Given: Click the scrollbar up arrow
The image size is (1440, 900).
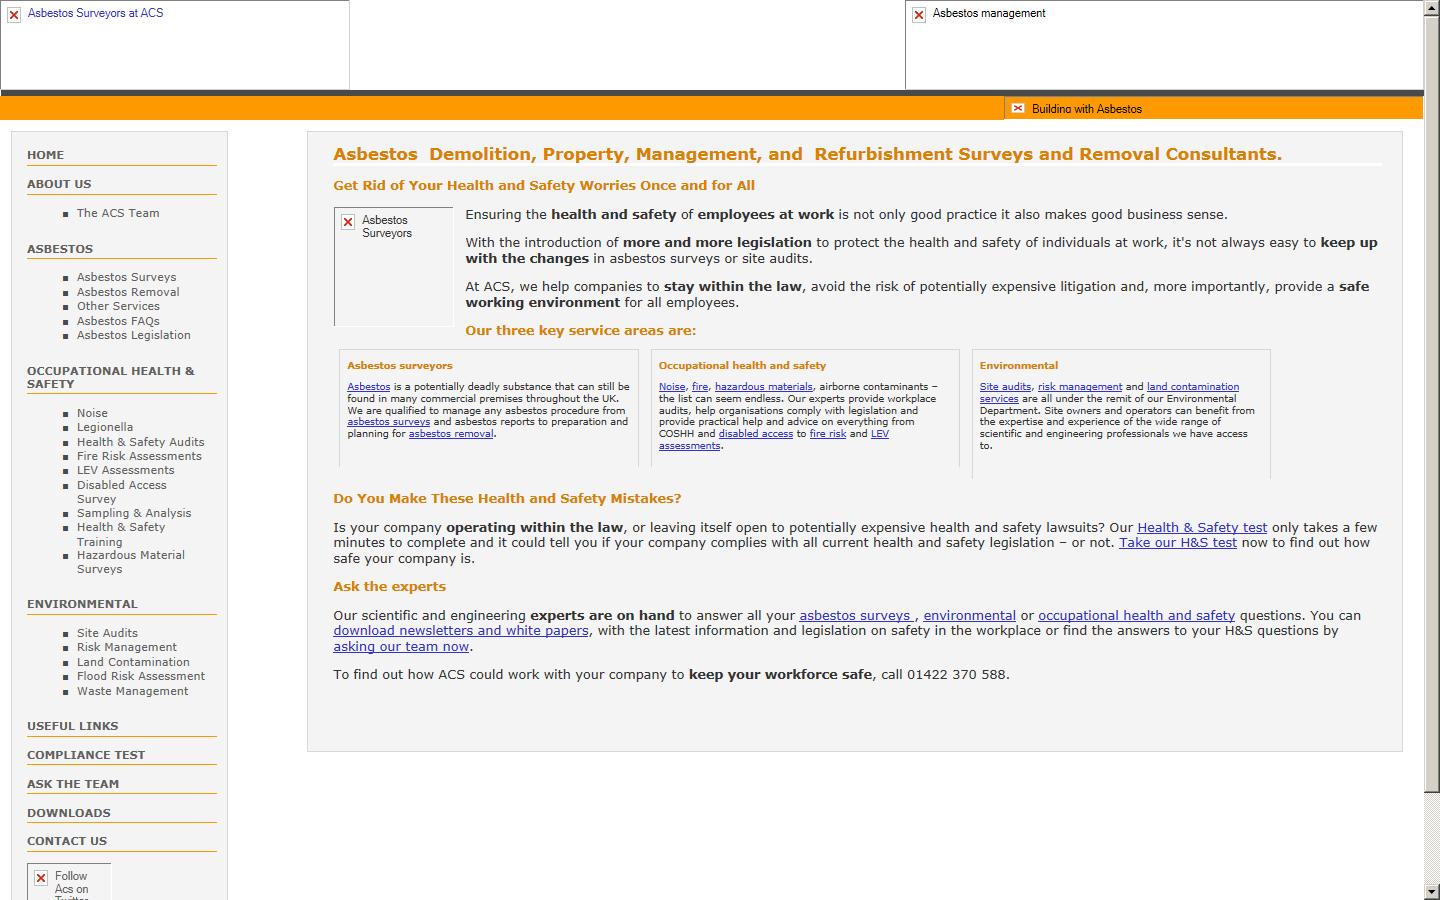Looking at the screenshot, I should (1432, 8).
